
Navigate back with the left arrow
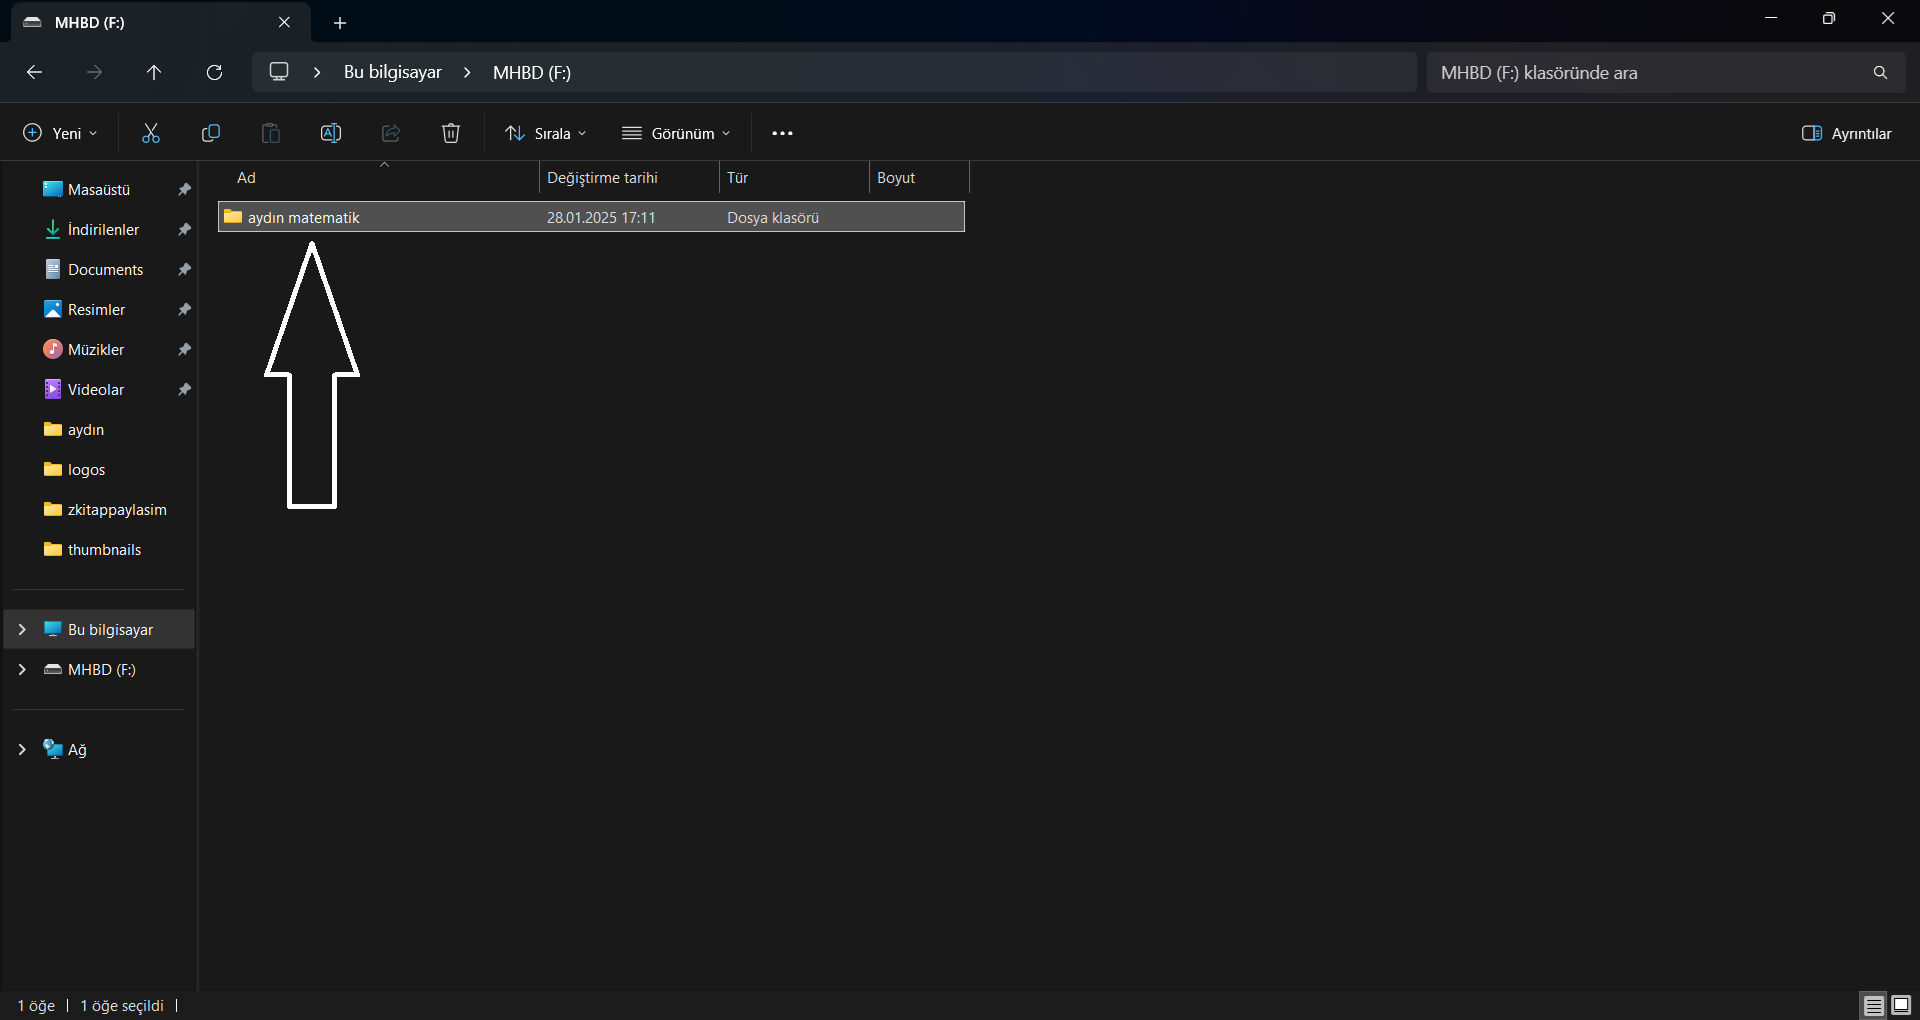pyautogui.click(x=34, y=72)
